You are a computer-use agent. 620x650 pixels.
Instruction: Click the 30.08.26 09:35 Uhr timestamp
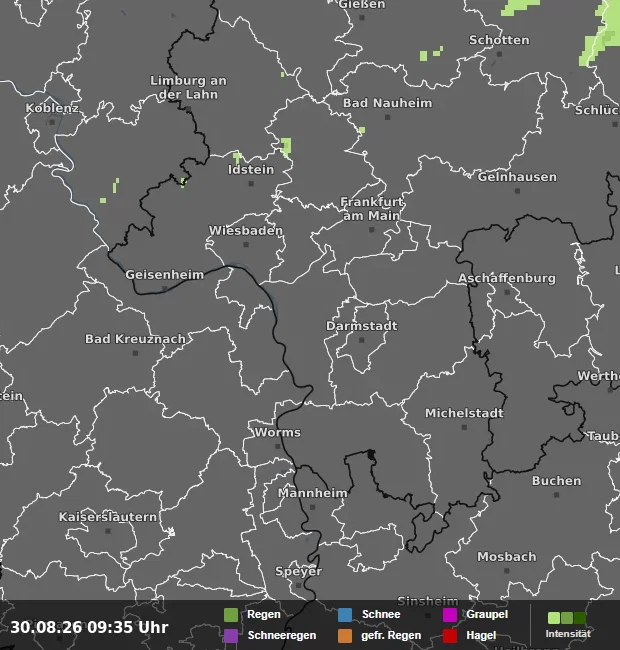pos(90,627)
